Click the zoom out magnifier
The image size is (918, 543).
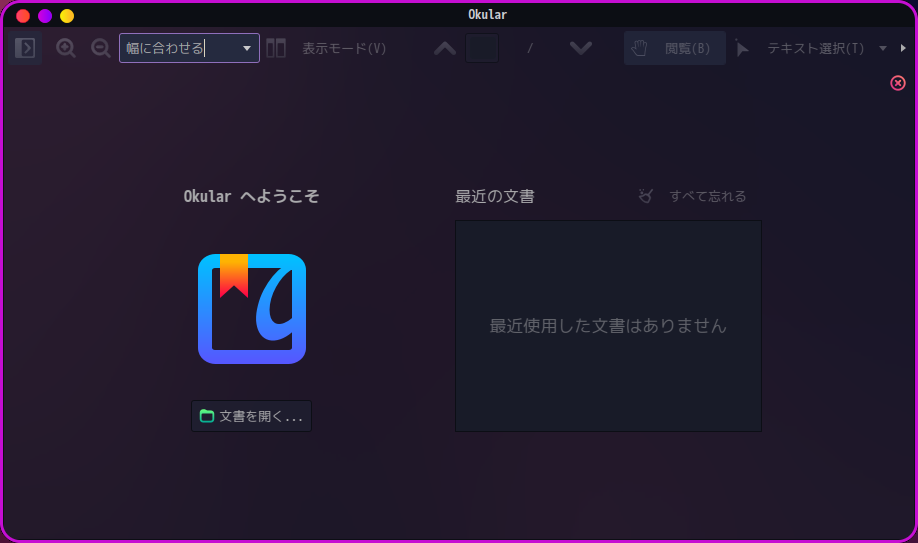tap(101, 48)
